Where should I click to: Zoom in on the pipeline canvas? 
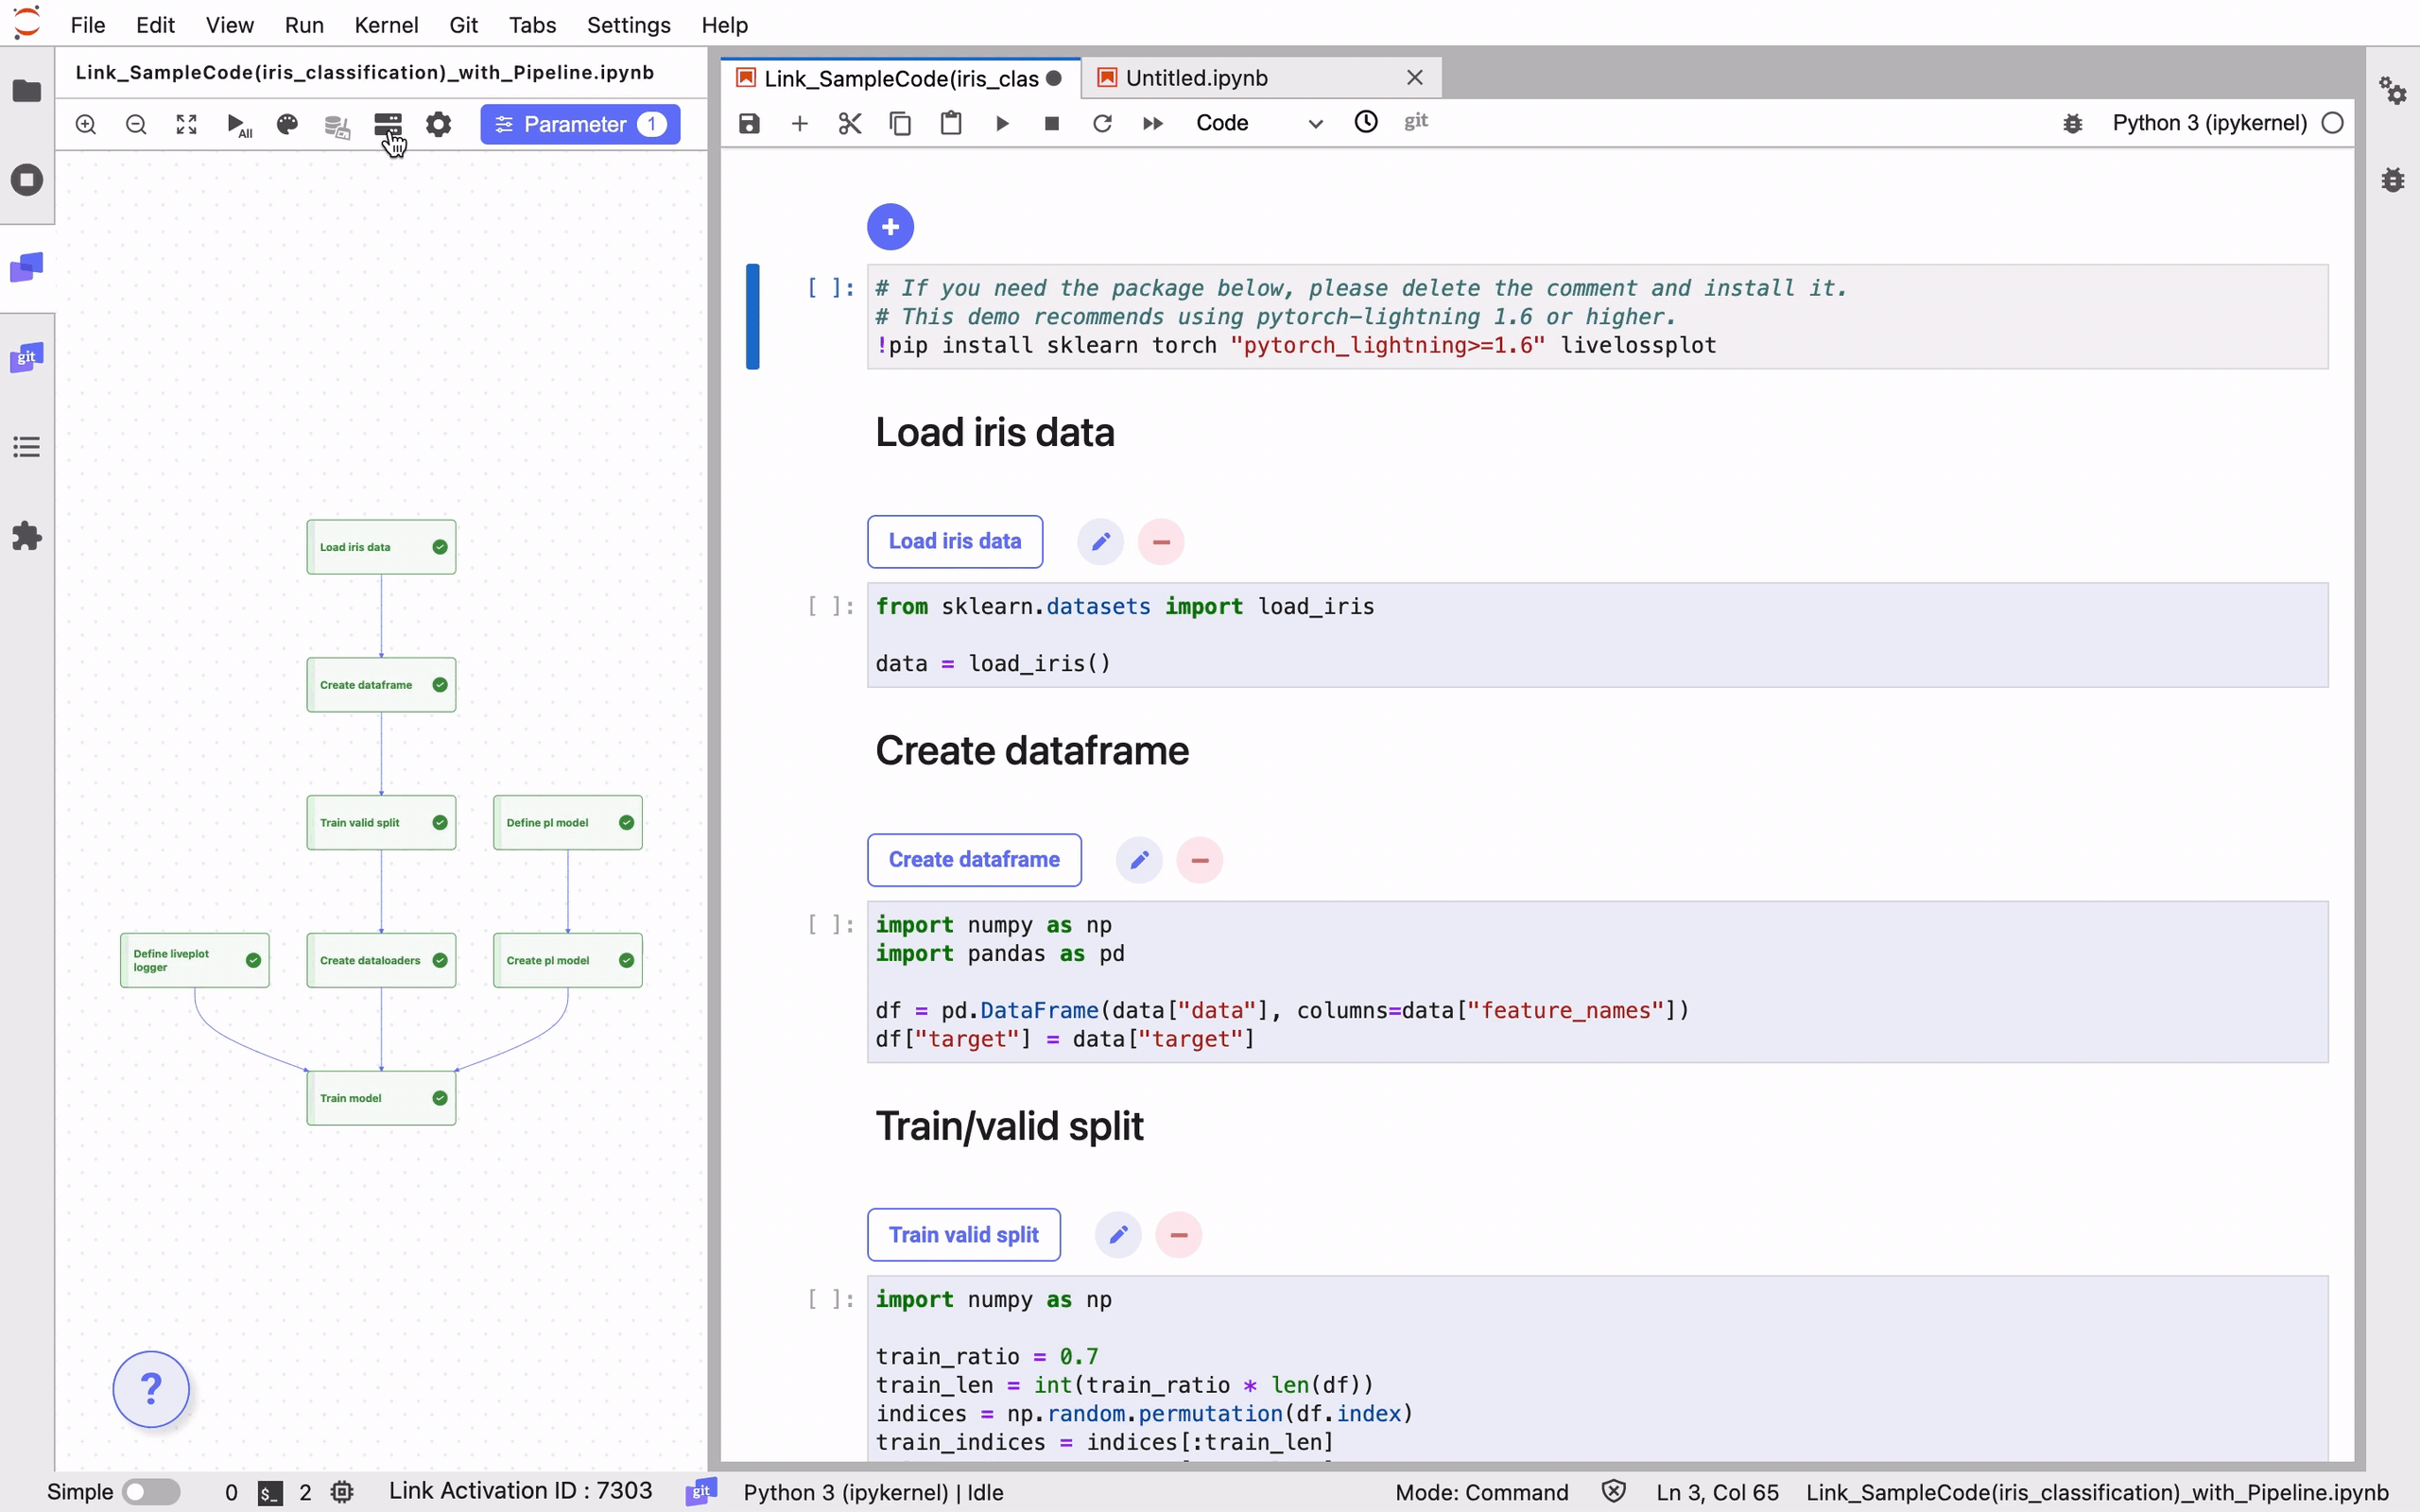point(86,124)
